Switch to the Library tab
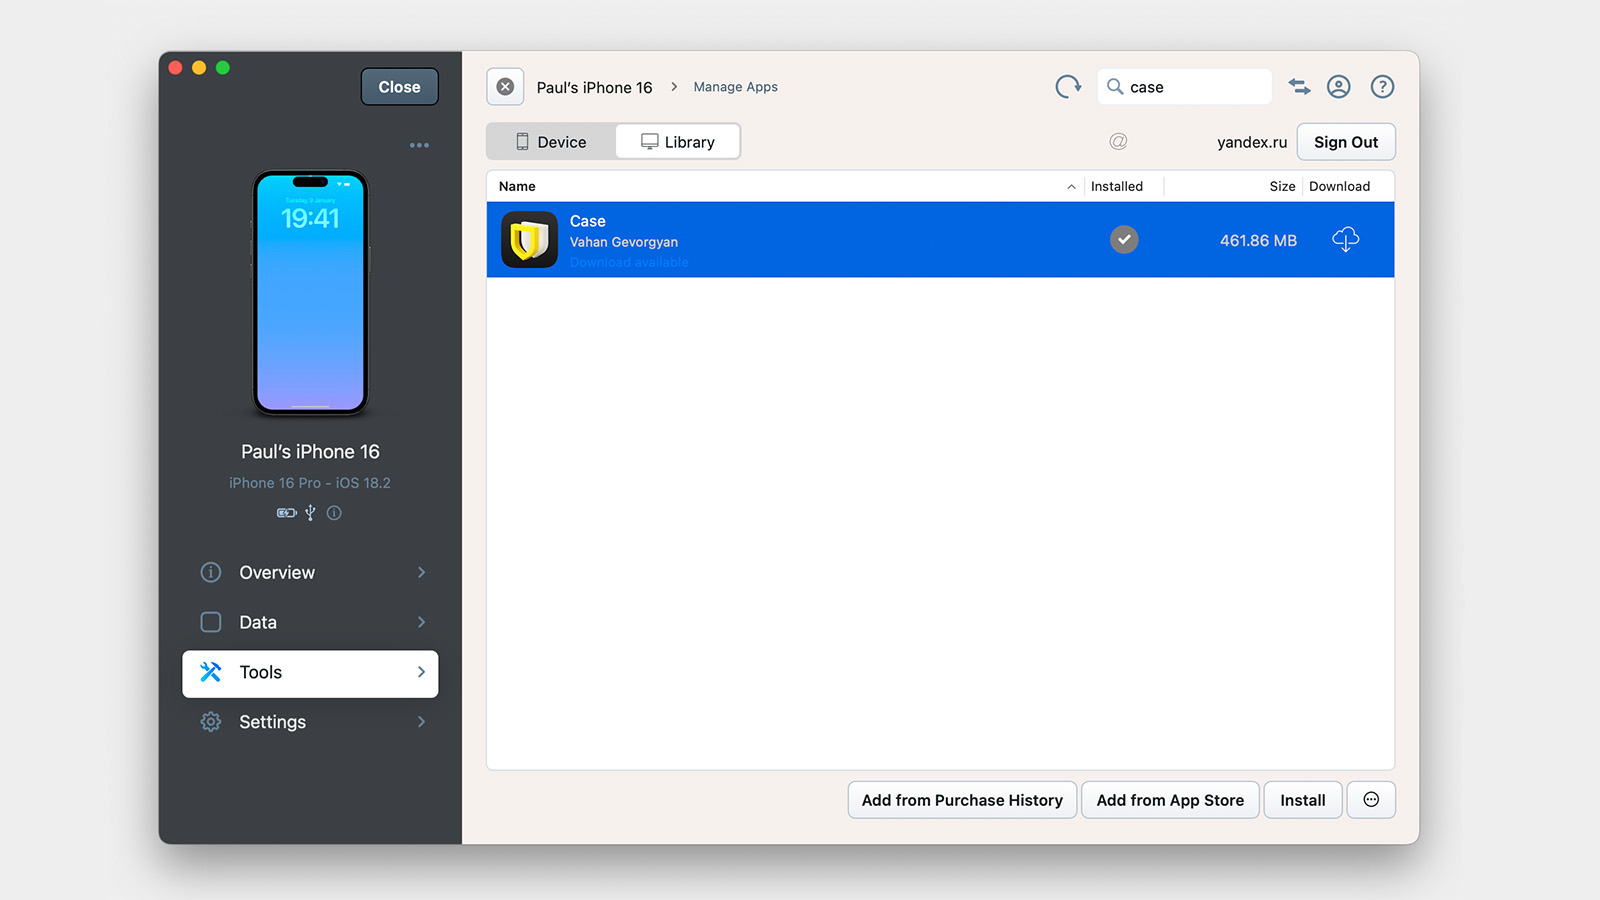Screen dimensions: 1600x900 (x=678, y=142)
